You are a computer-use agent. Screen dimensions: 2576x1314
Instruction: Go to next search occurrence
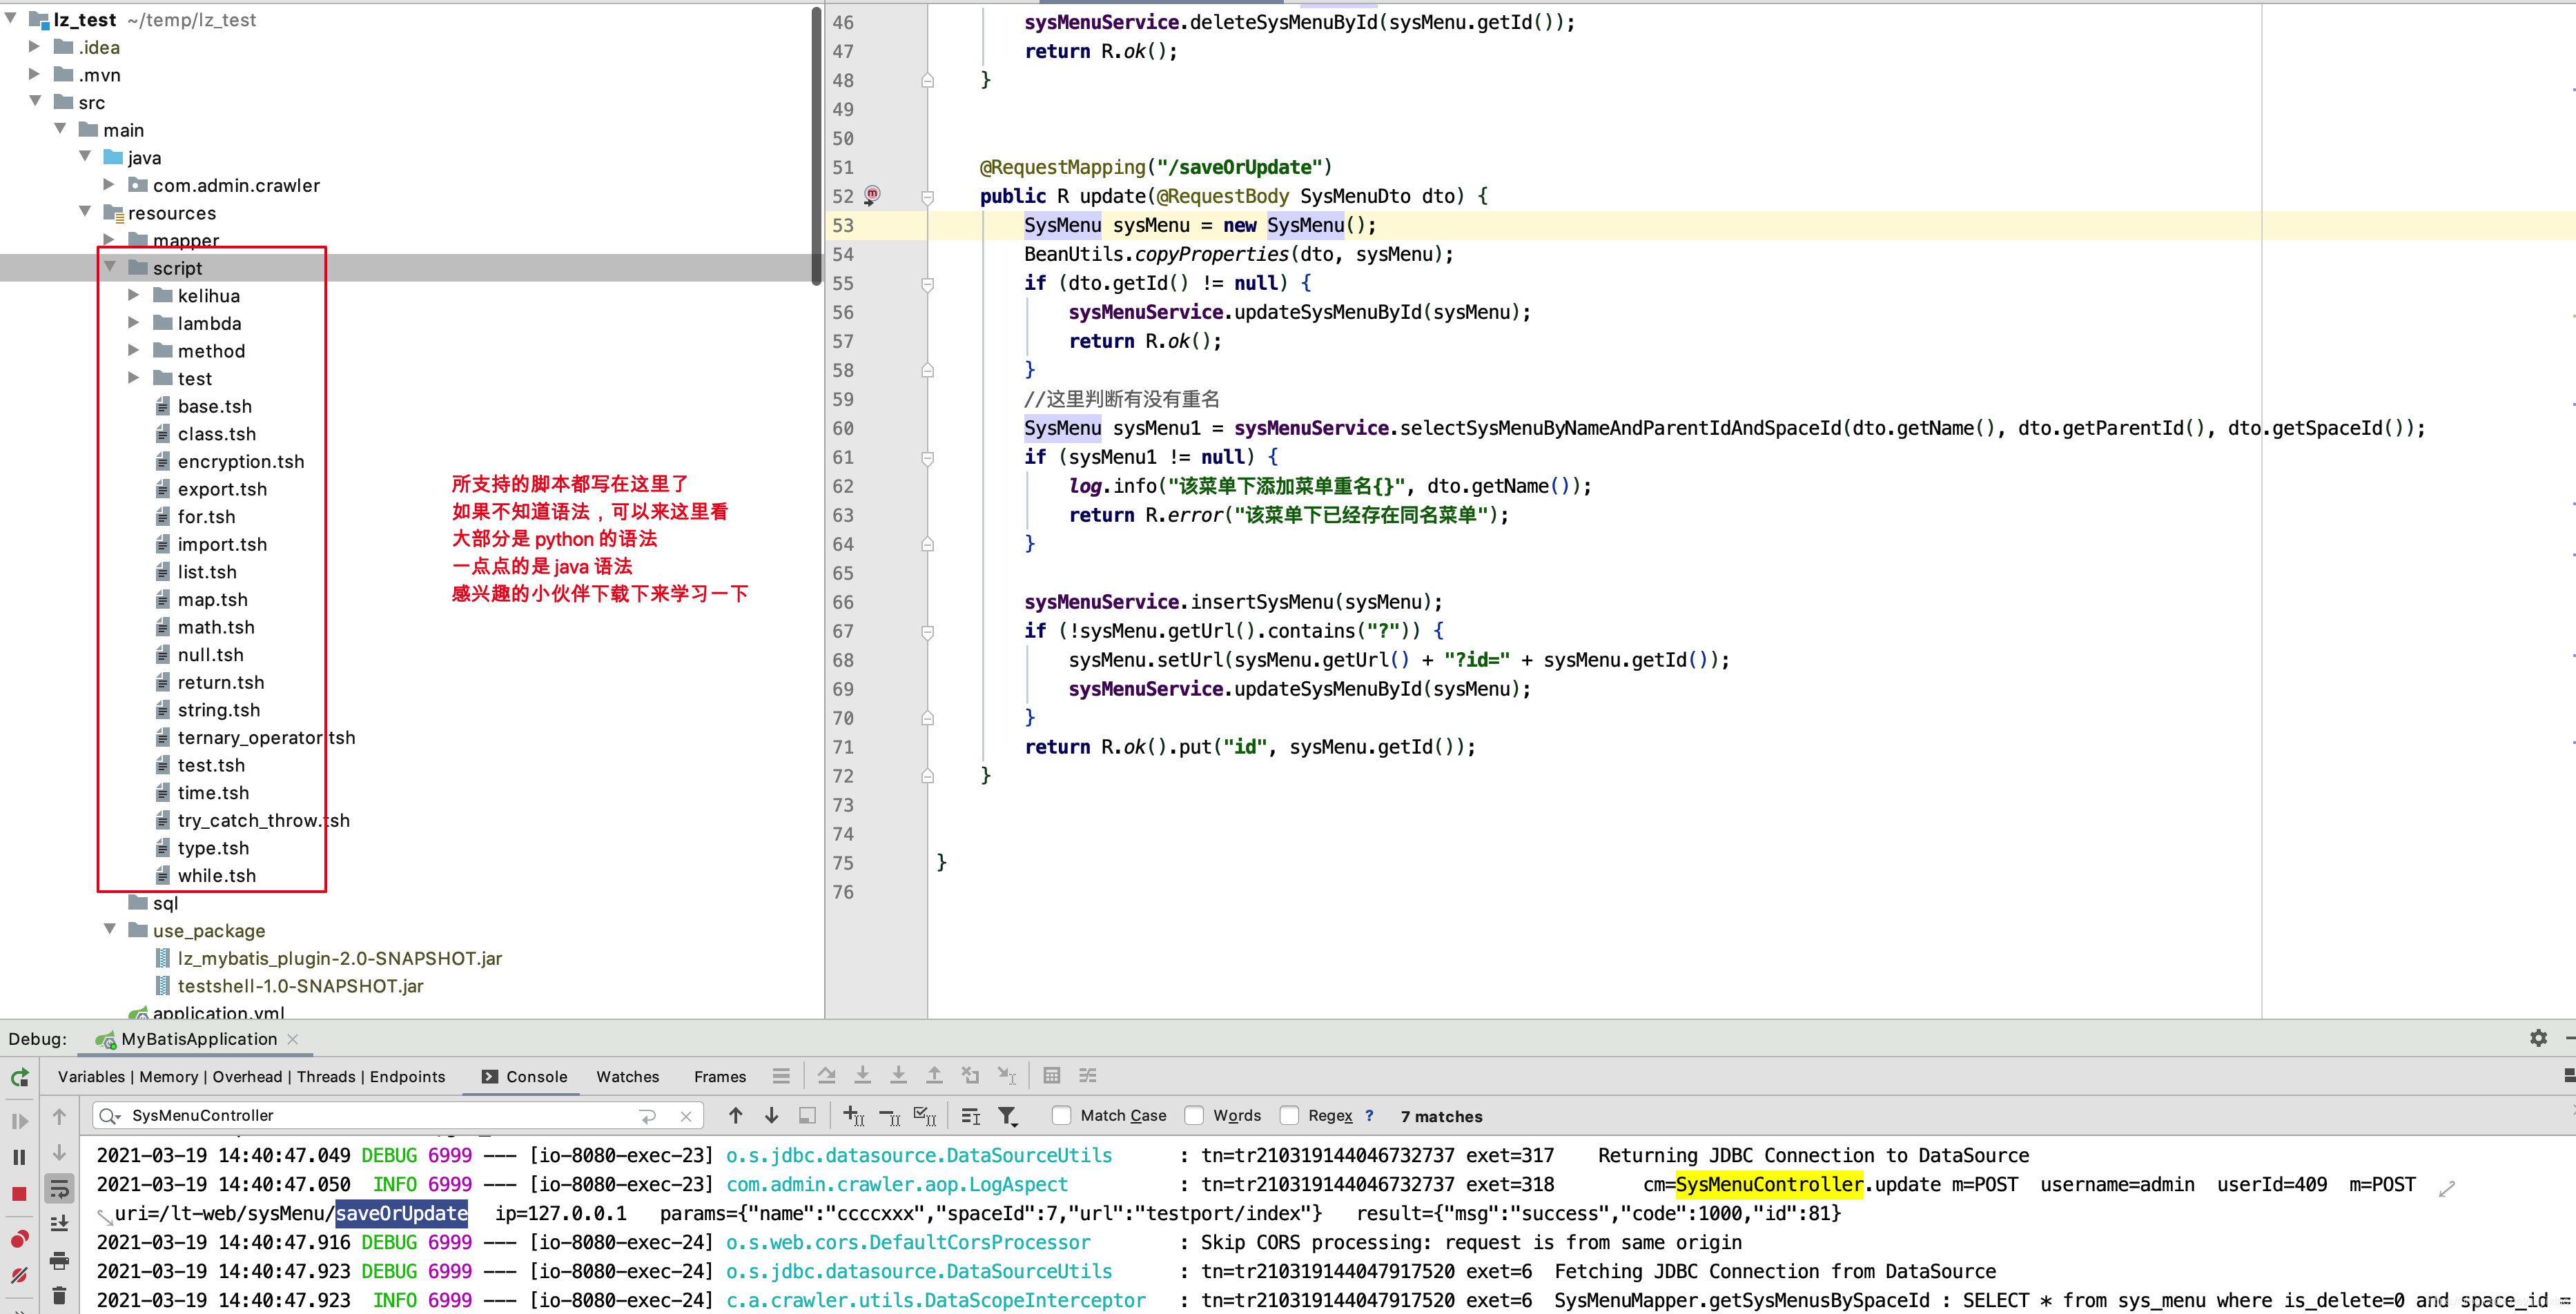pos(771,1115)
